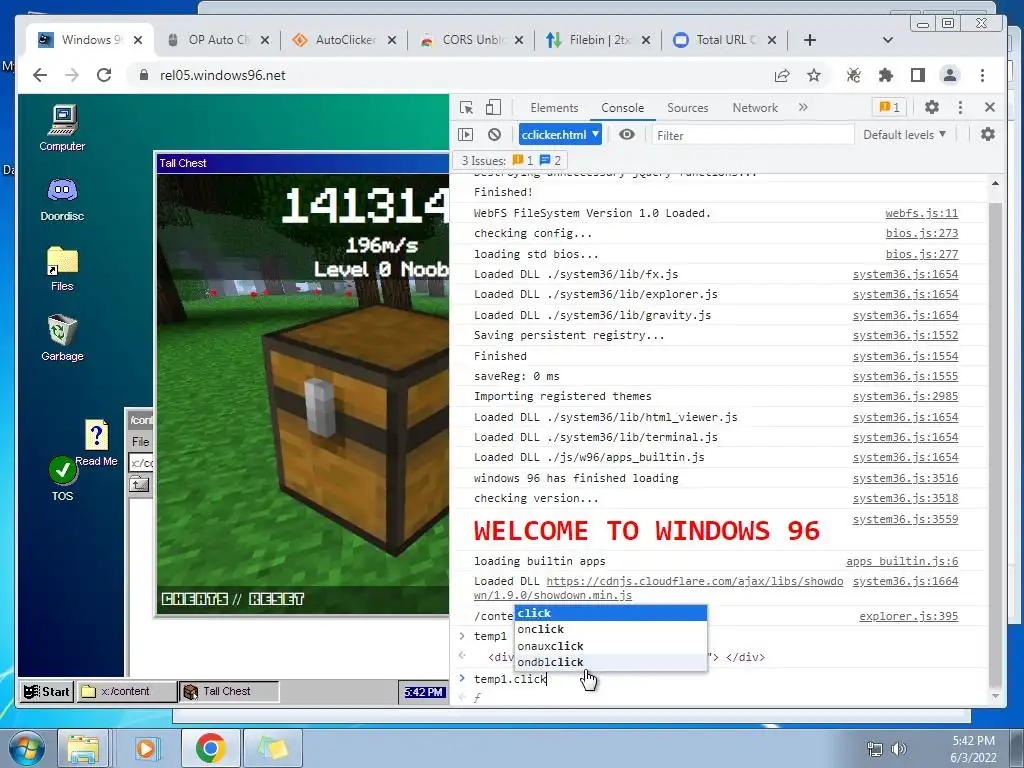This screenshot has width=1024, height=768.
Task: Select the DevTools inspect element icon
Action: (466, 108)
